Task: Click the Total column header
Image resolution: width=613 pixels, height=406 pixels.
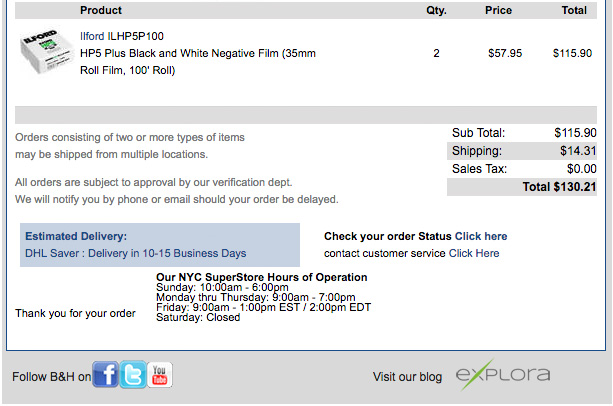Action: [x=574, y=10]
